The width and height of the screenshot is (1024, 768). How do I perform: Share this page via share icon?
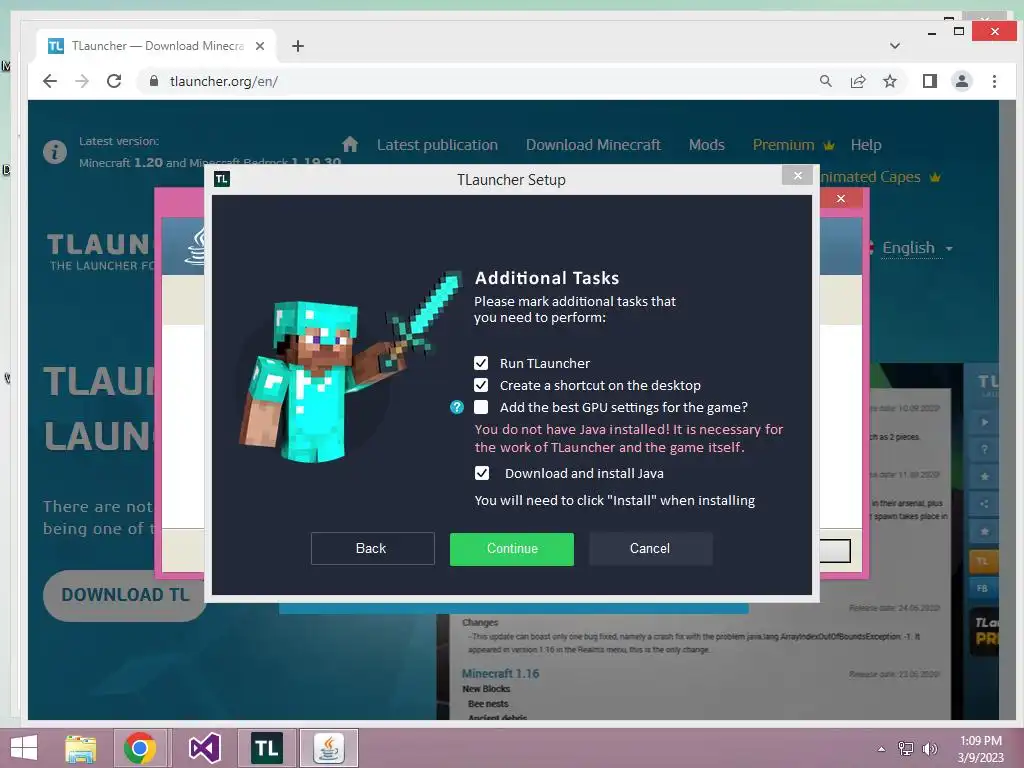point(858,81)
